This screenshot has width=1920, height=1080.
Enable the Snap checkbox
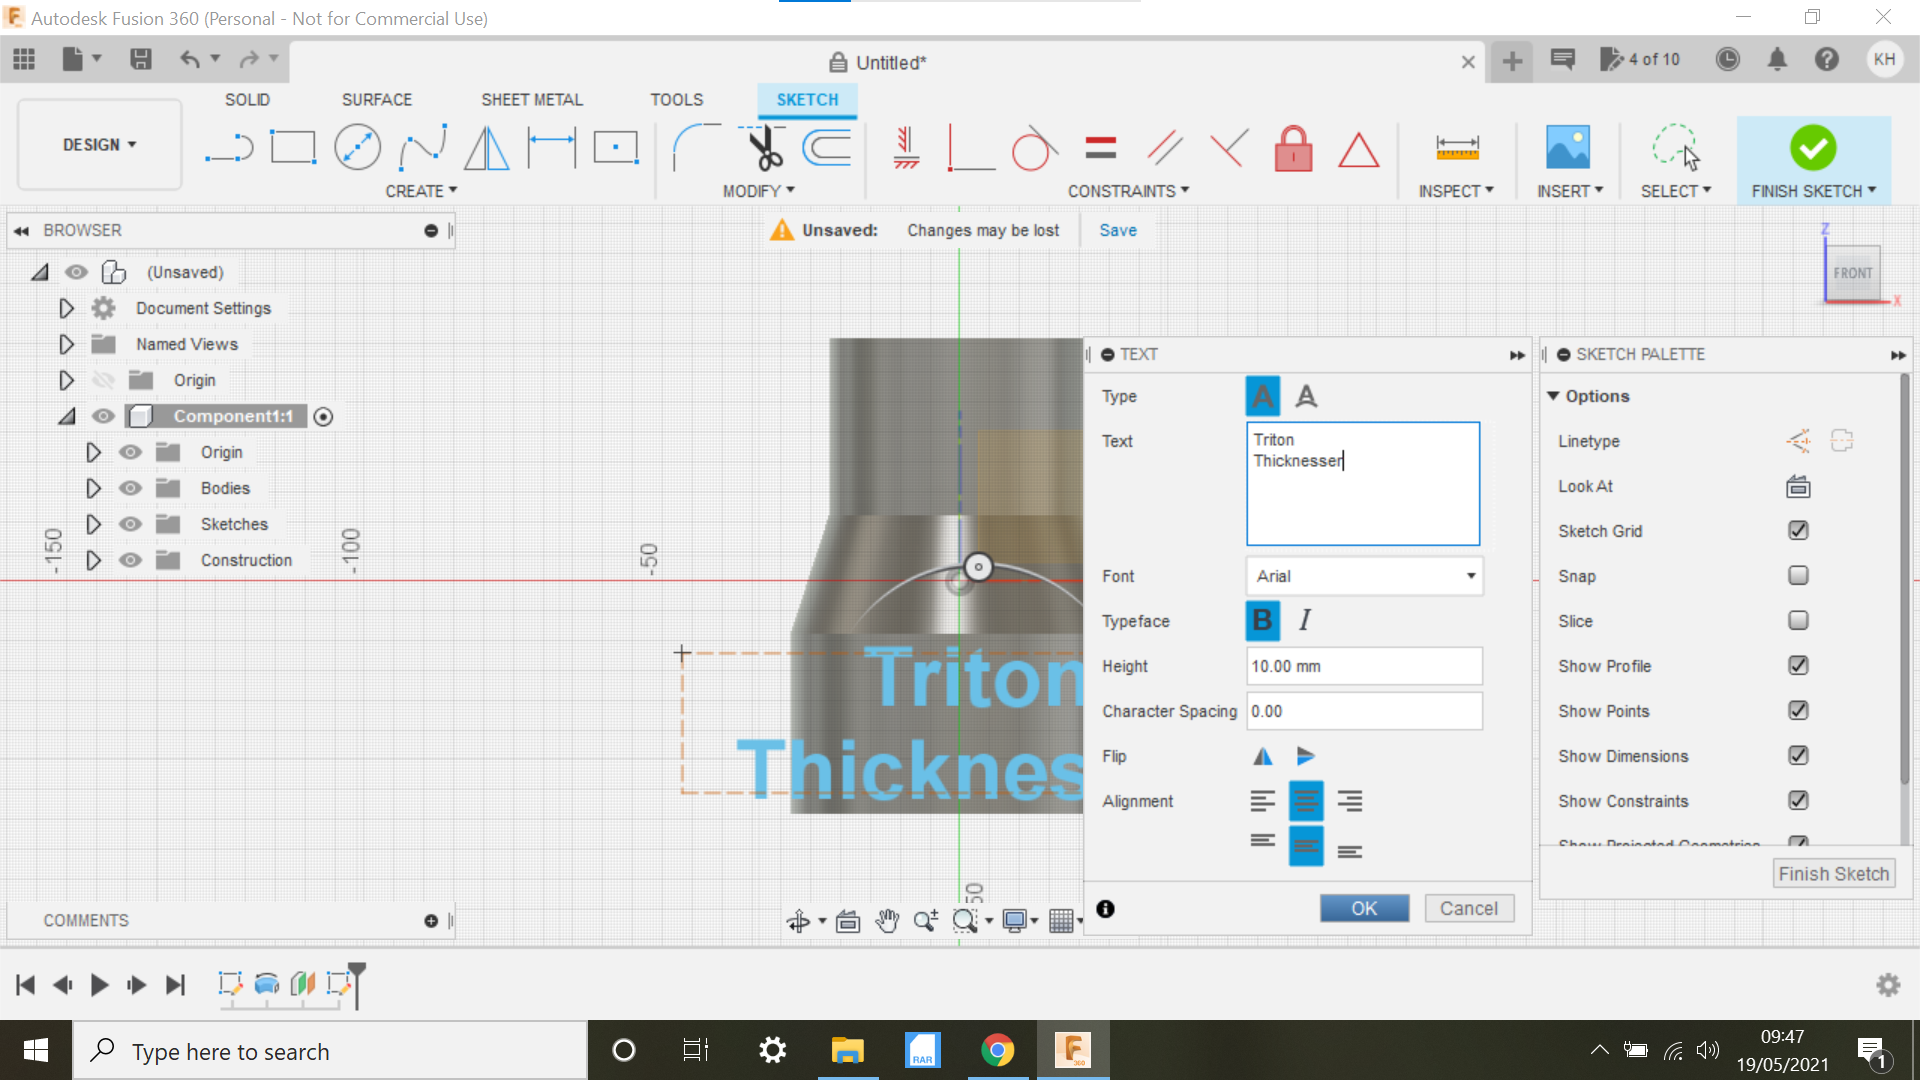pos(1798,576)
